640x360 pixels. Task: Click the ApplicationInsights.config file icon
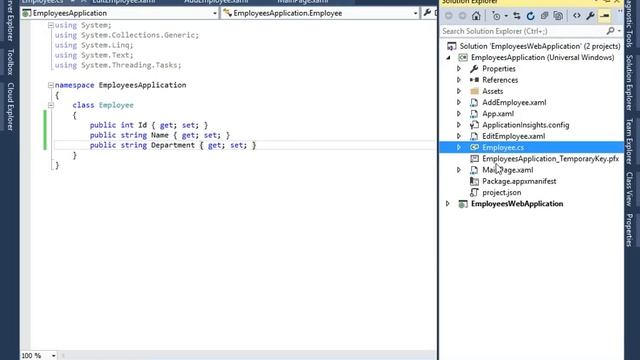tap(474, 125)
